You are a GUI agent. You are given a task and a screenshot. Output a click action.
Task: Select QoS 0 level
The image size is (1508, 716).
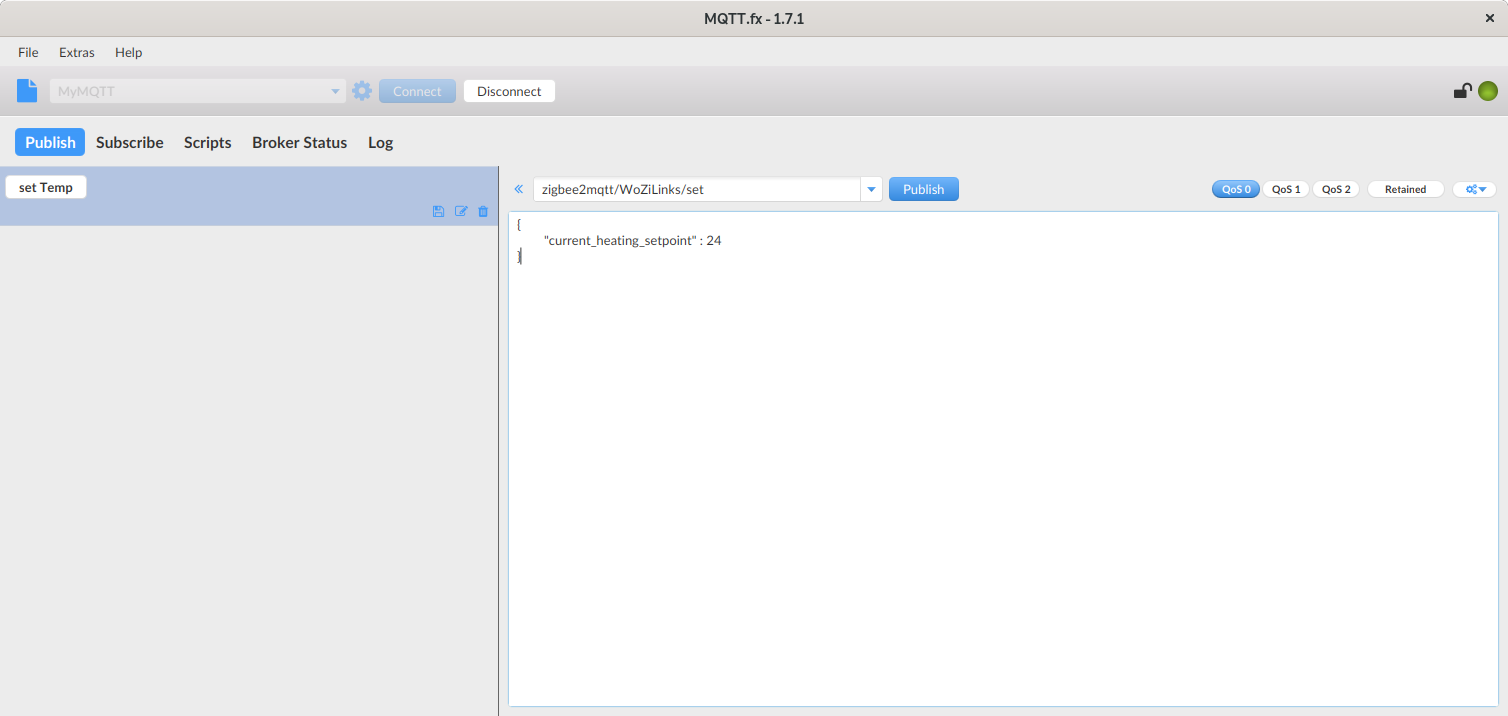point(1236,189)
